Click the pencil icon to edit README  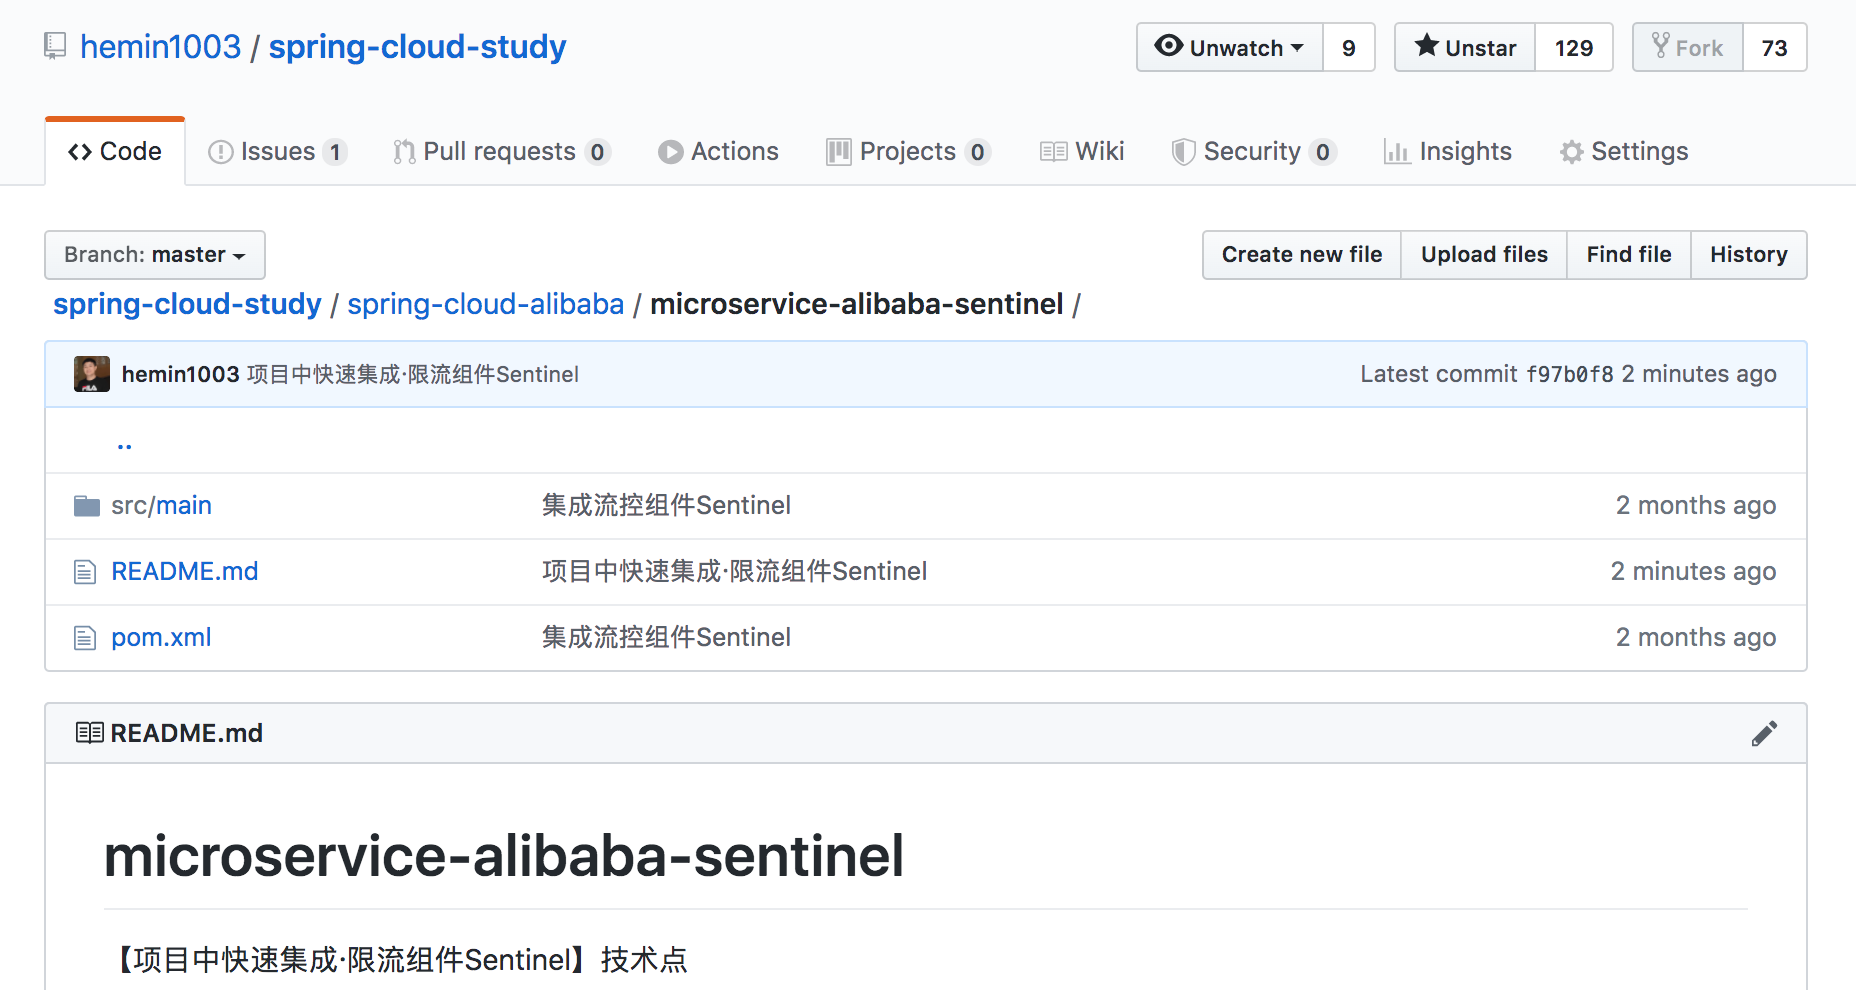(x=1764, y=733)
